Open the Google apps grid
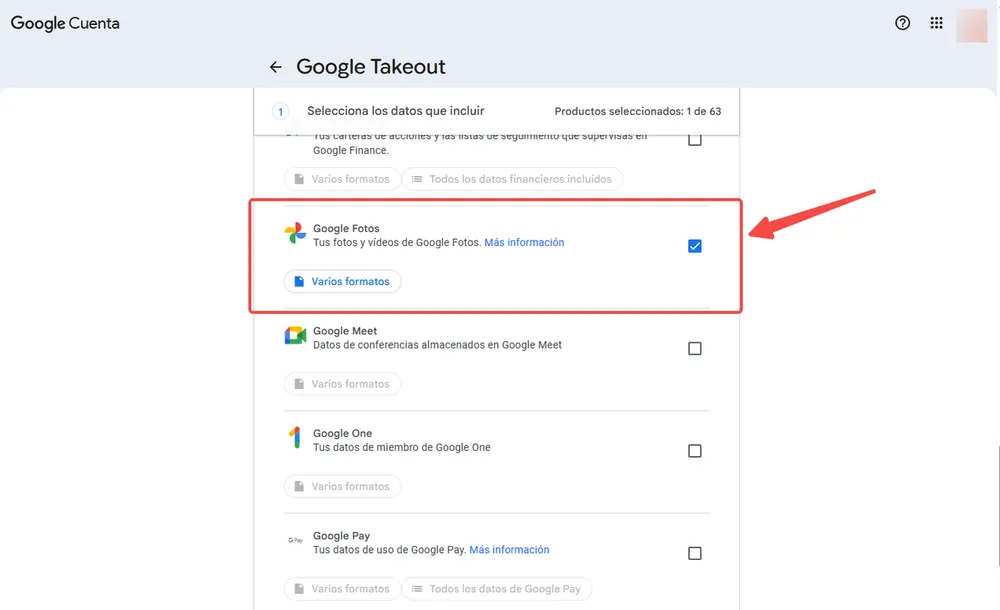1000x610 pixels. (x=936, y=23)
